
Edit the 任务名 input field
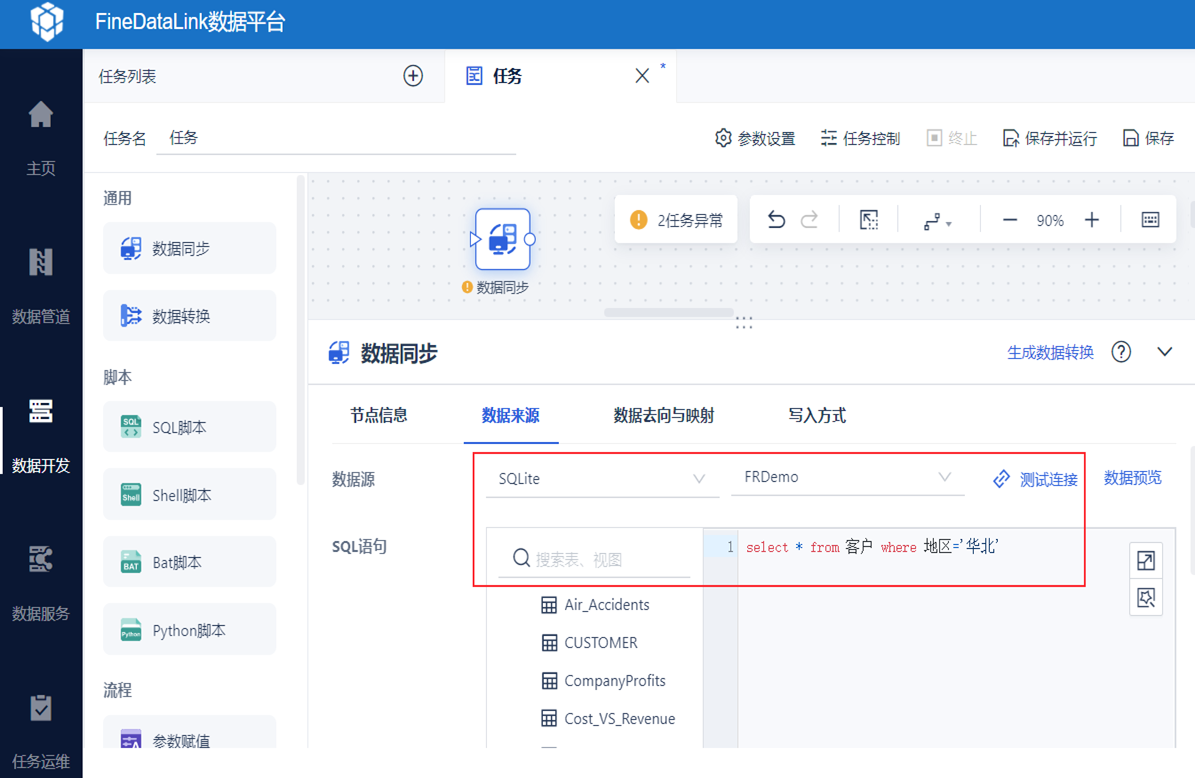[336, 138]
